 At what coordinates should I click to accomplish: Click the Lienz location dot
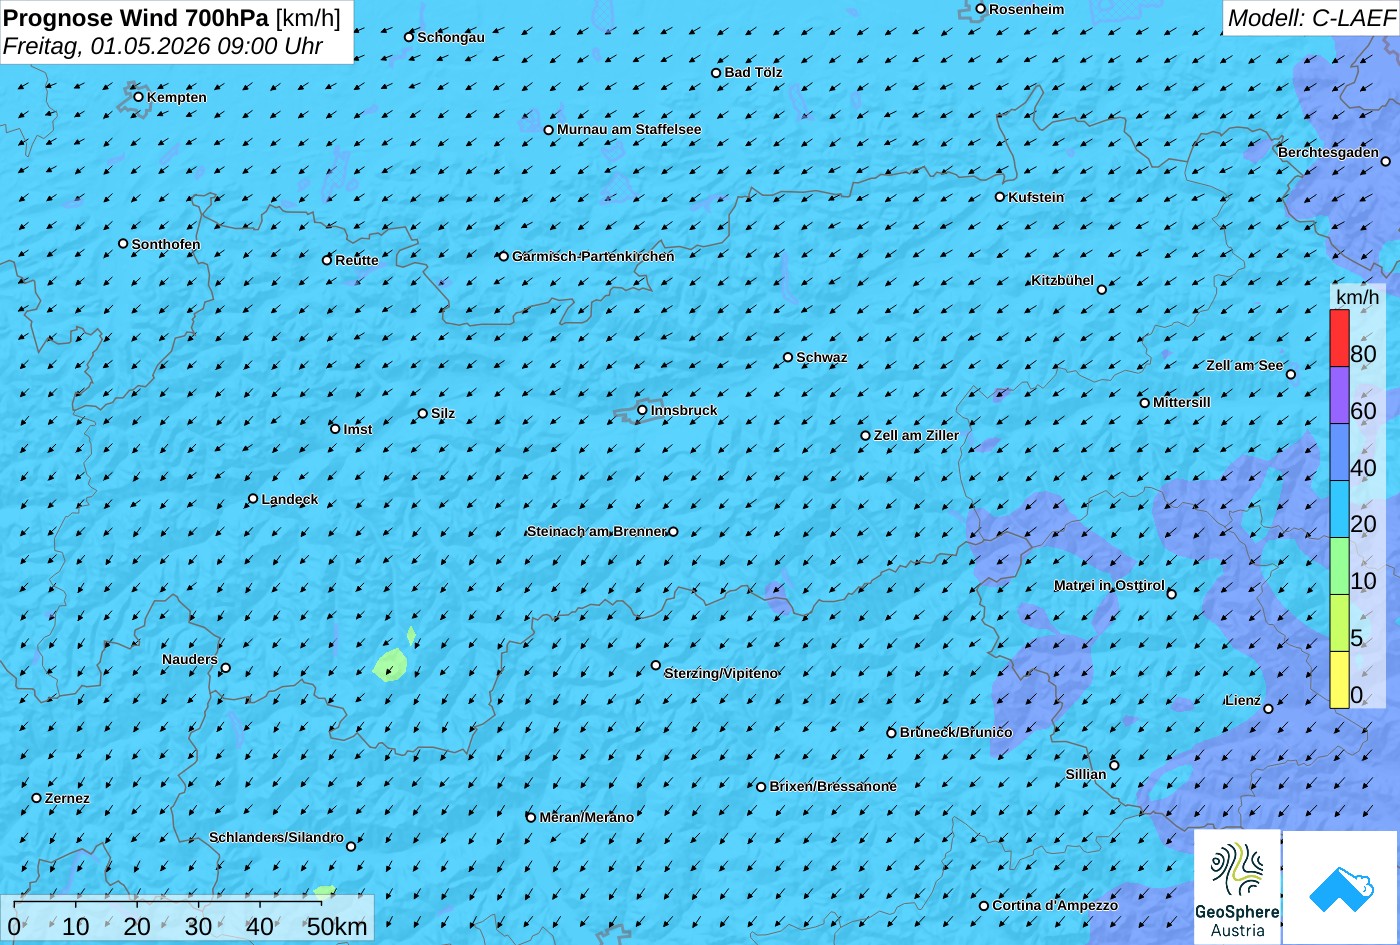click(1268, 709)
